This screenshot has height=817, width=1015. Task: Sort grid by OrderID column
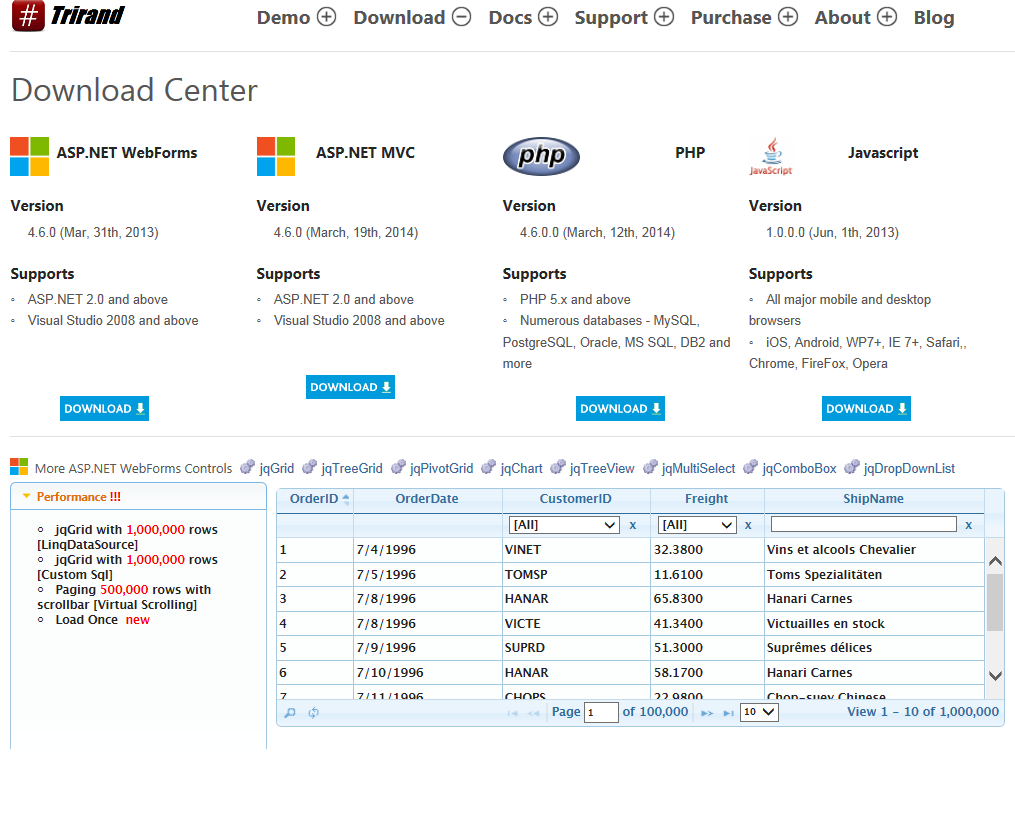[x=315, y=498]
